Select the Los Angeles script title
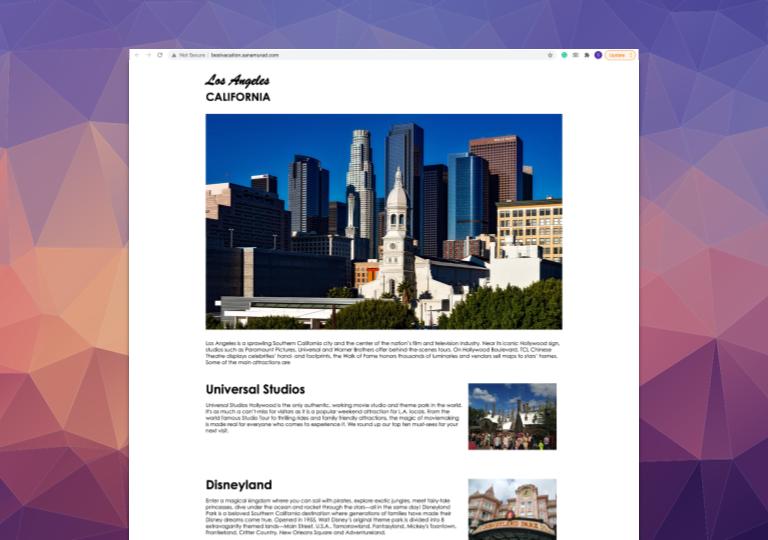The height and width of the screenshot is (540, 768). pos(237,80)
